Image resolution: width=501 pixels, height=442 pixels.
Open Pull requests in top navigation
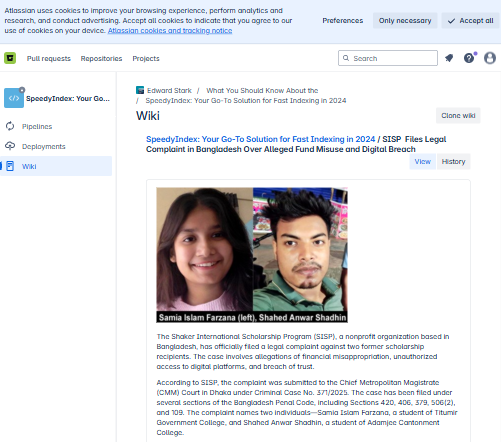click(49, 58)
